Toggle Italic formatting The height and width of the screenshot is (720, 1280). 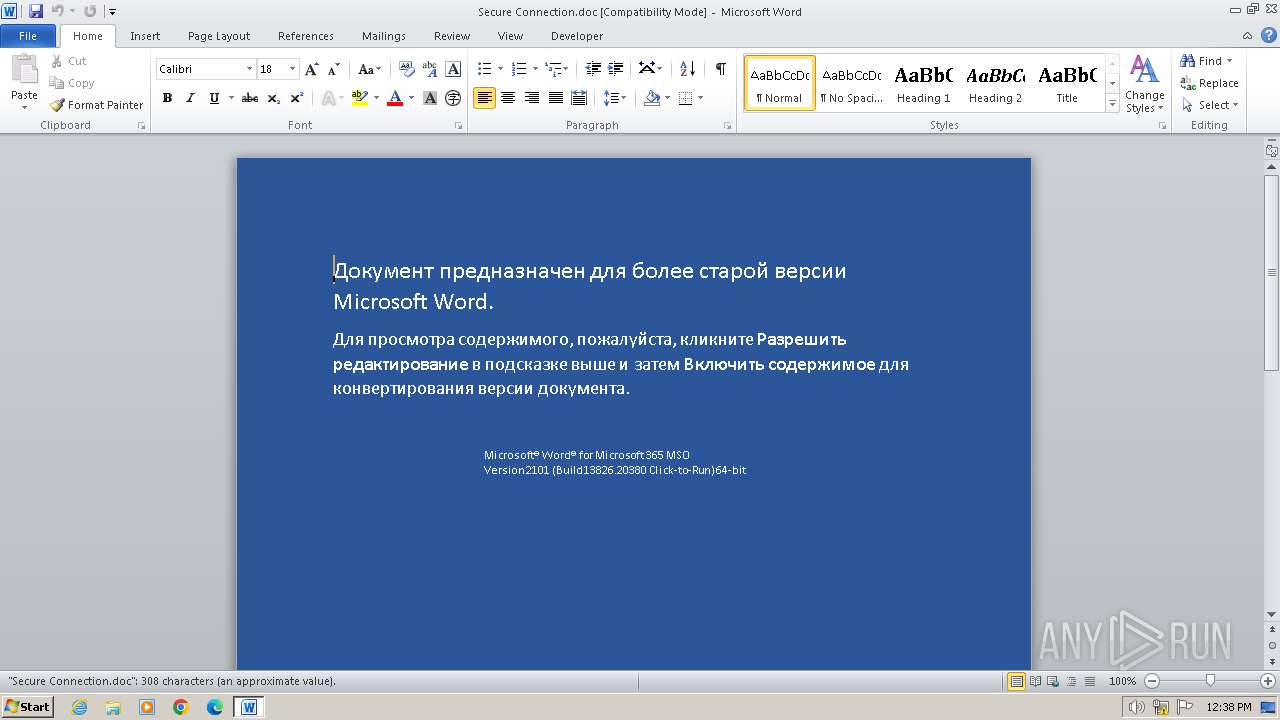click(x=190, y=98)
